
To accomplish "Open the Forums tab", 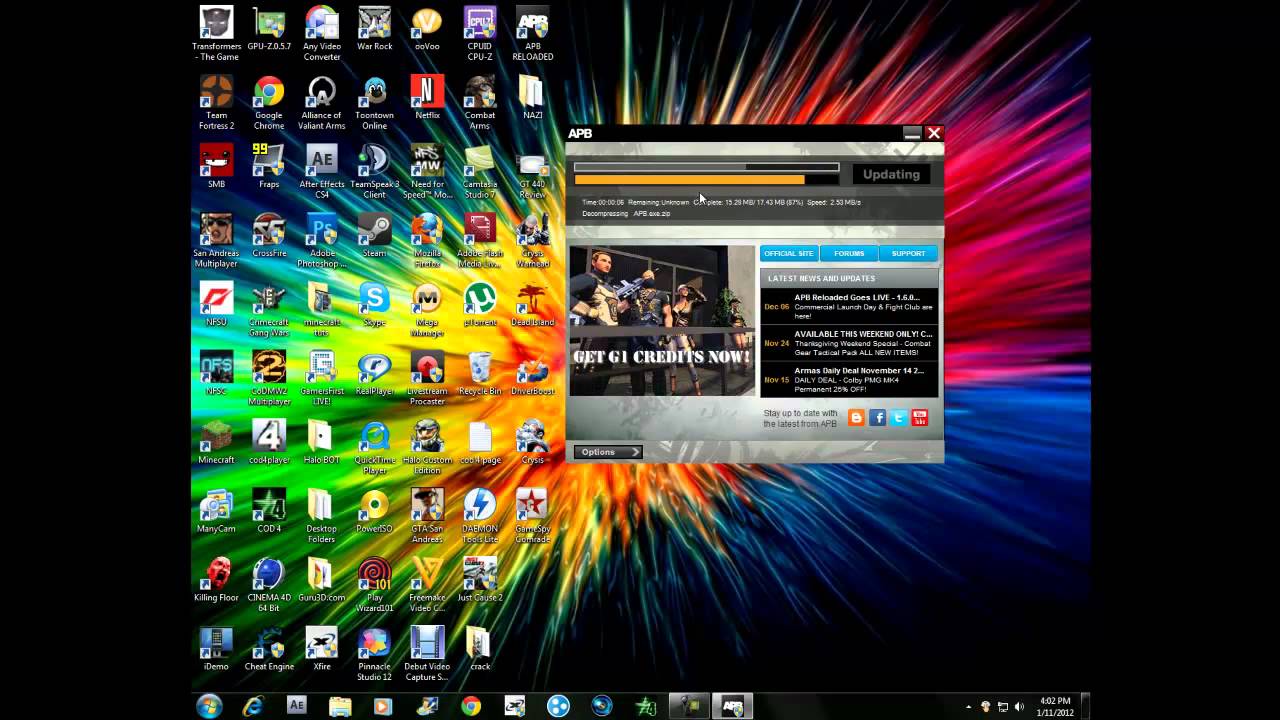I will pyautogui.click(x=849, y=253).
